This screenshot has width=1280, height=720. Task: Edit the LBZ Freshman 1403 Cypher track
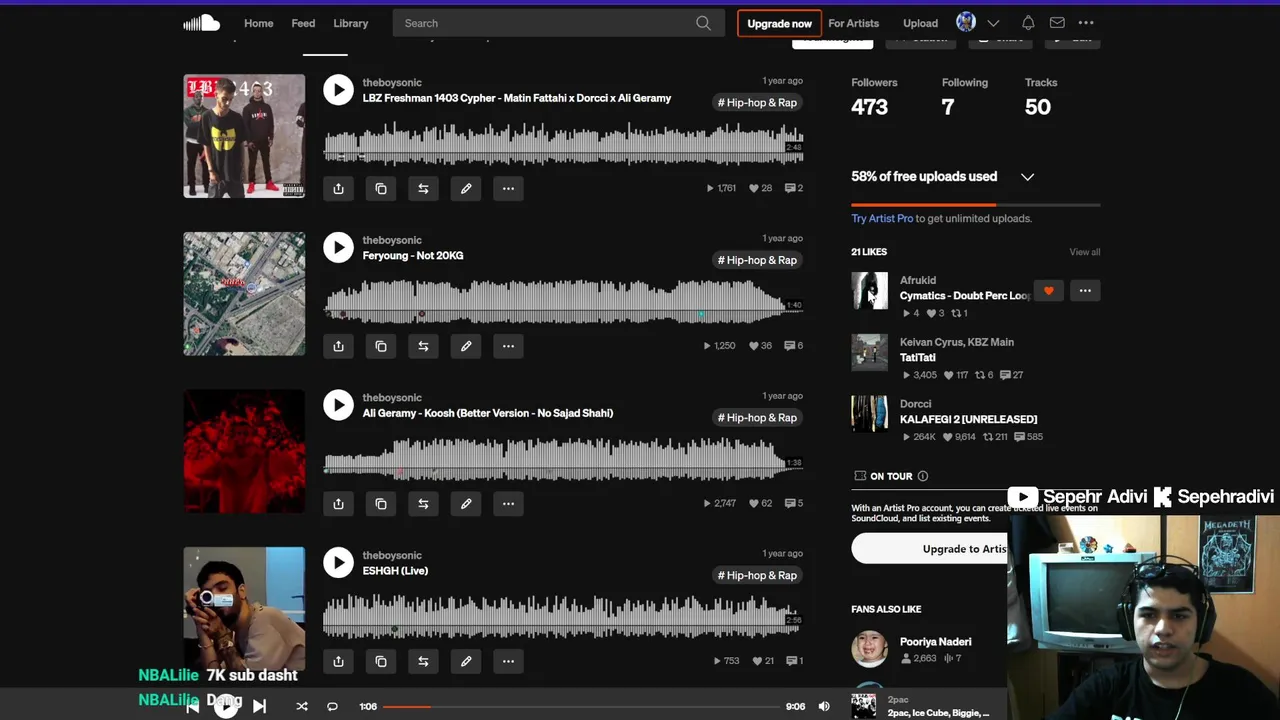pyautogui.click(x=466, y=189)
